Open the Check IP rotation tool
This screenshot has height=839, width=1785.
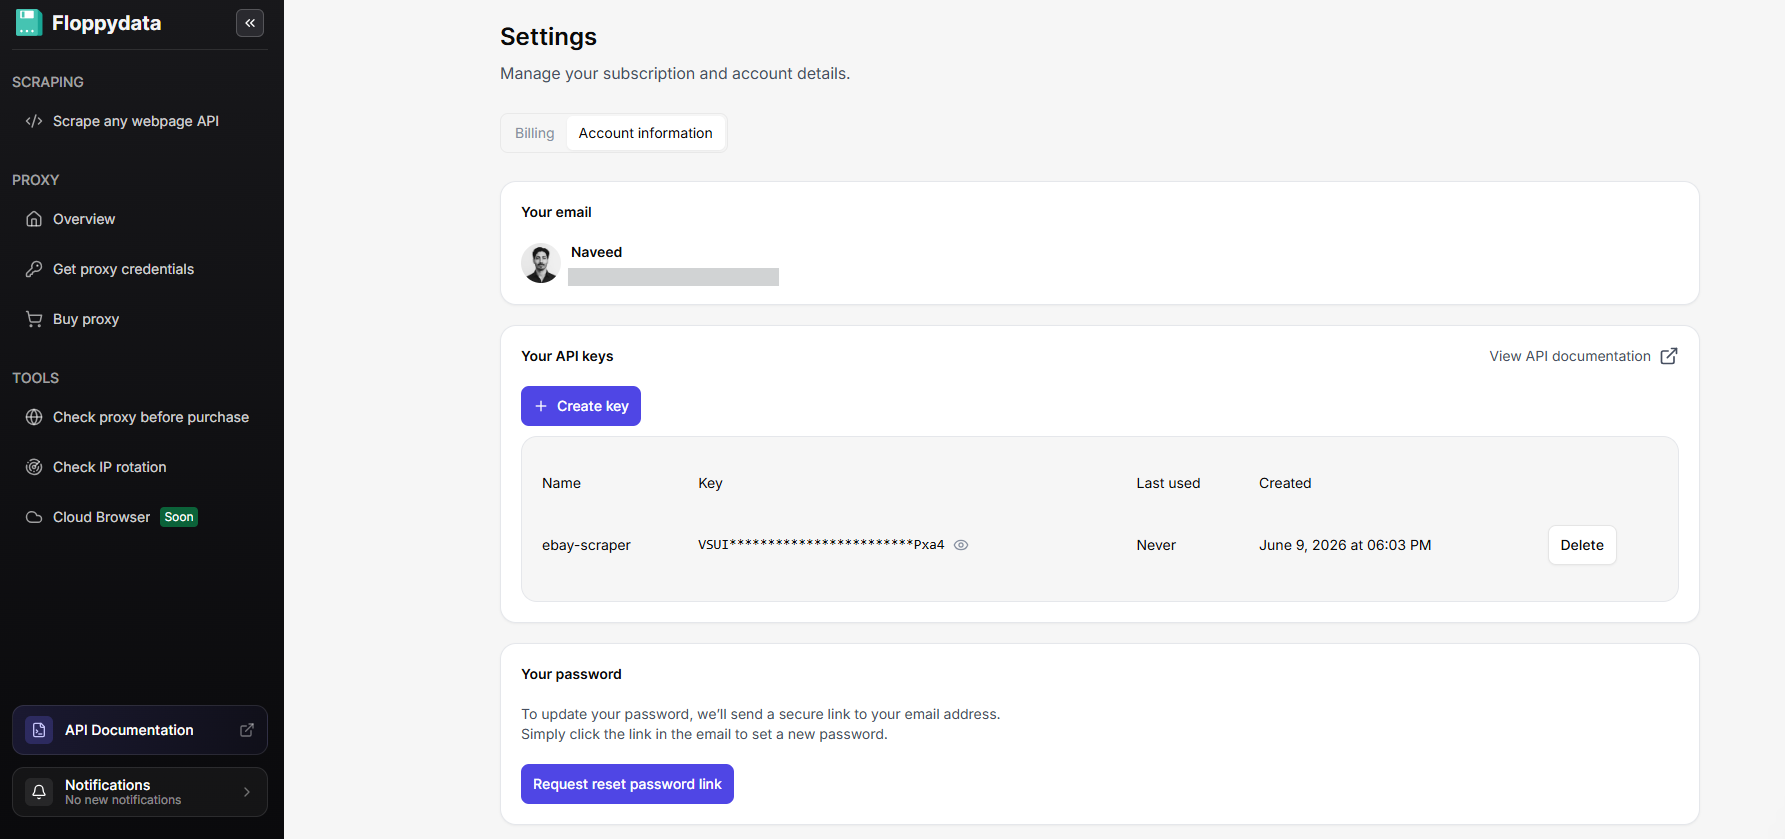coord(110,467)
